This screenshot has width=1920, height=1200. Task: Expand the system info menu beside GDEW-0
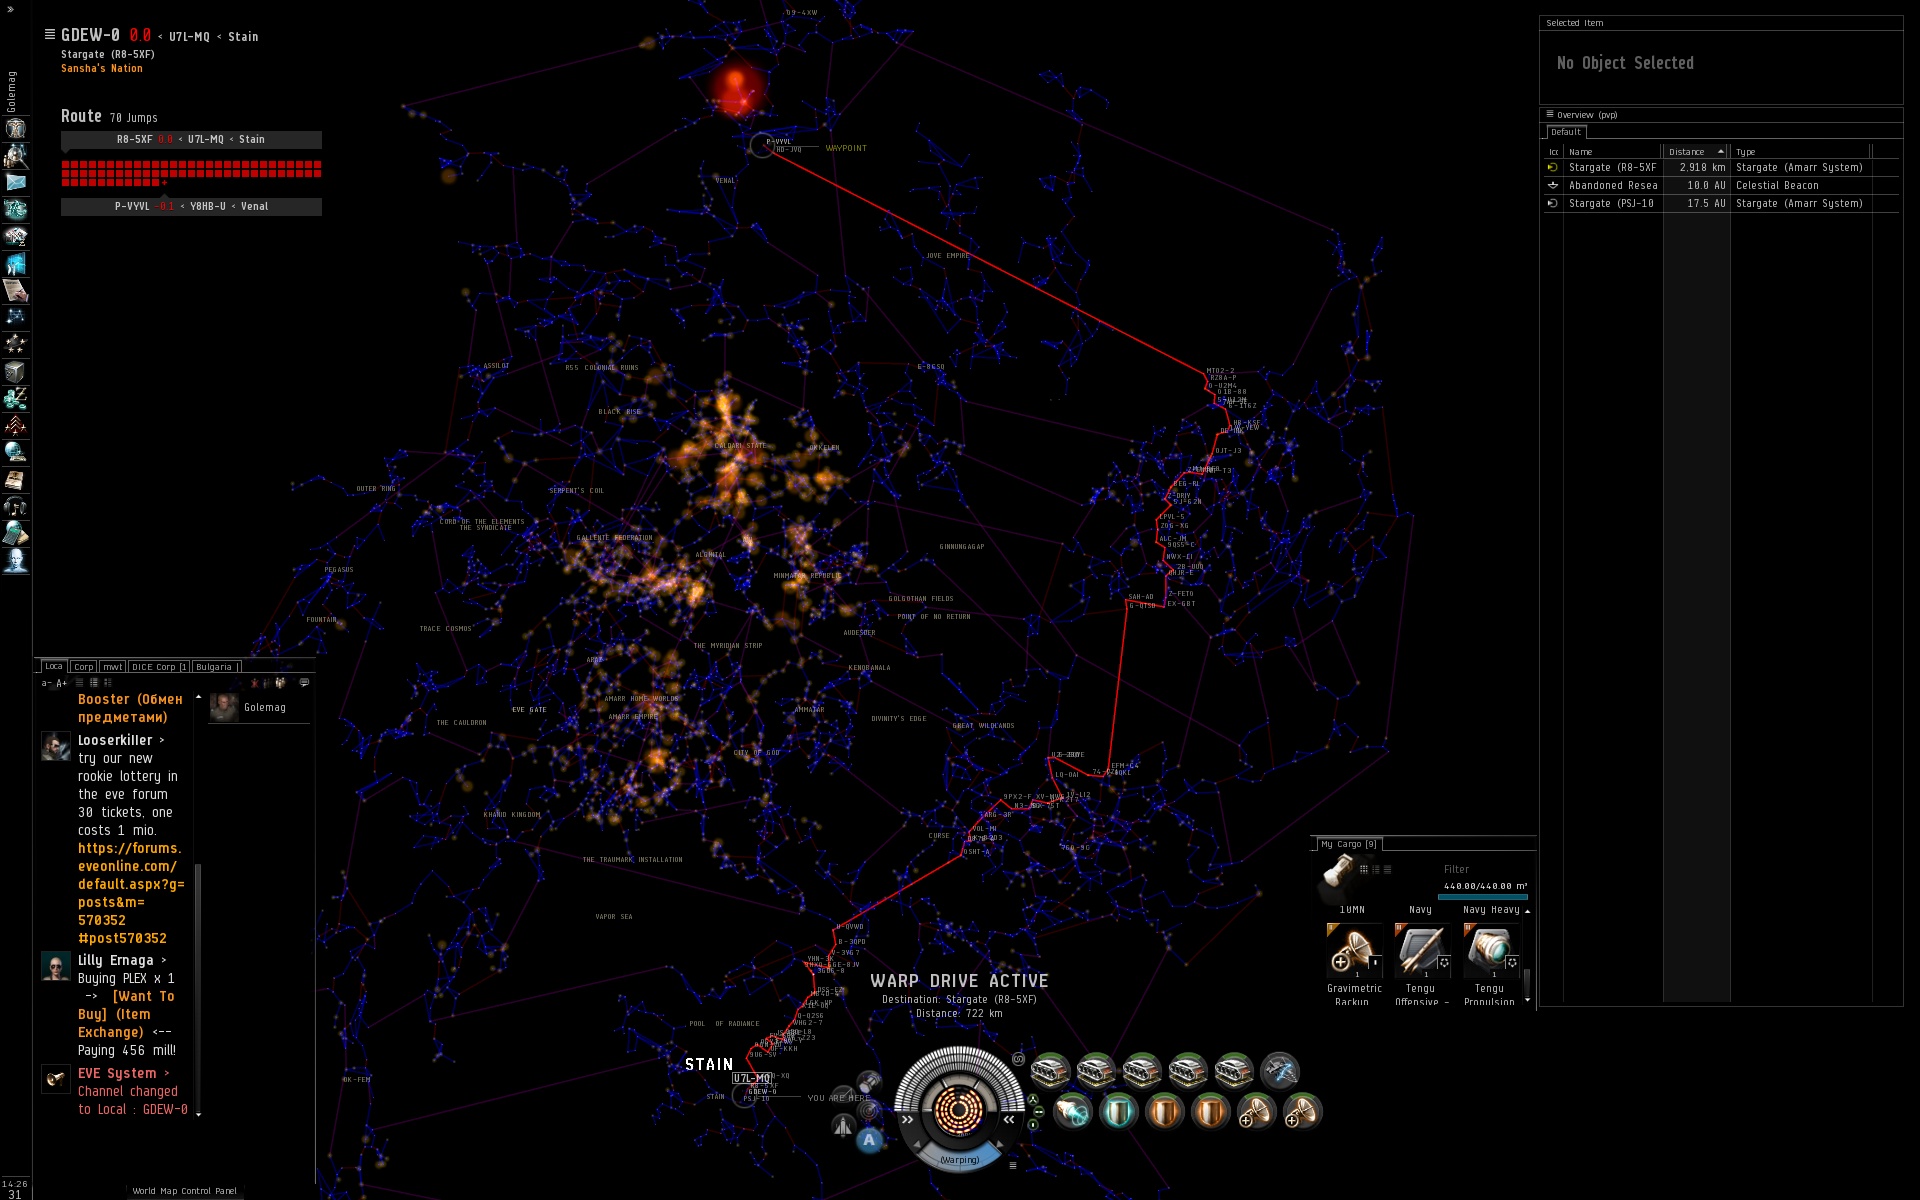[x=50, y=34]
